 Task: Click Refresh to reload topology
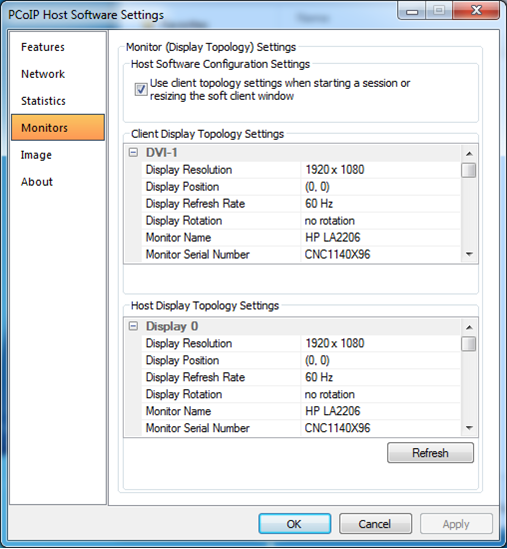pyautogui.click(x=430, y=453)
